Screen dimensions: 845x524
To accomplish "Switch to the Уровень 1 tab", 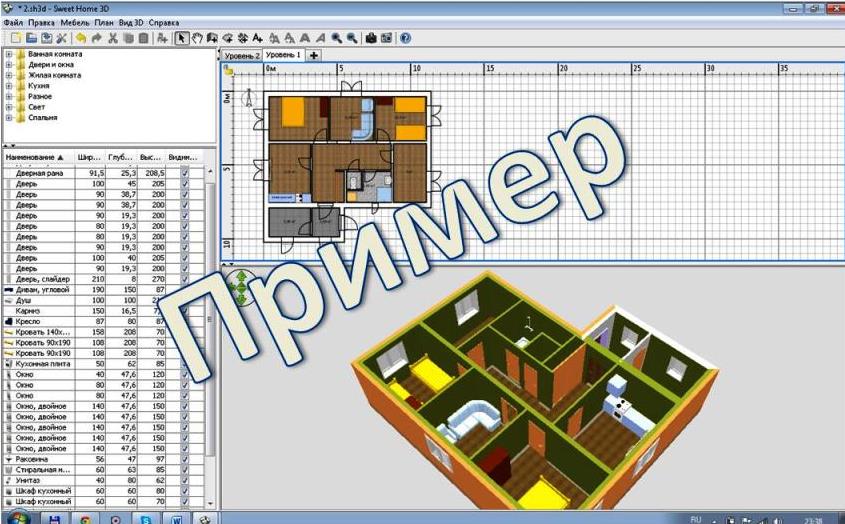I will pos(283,55).
